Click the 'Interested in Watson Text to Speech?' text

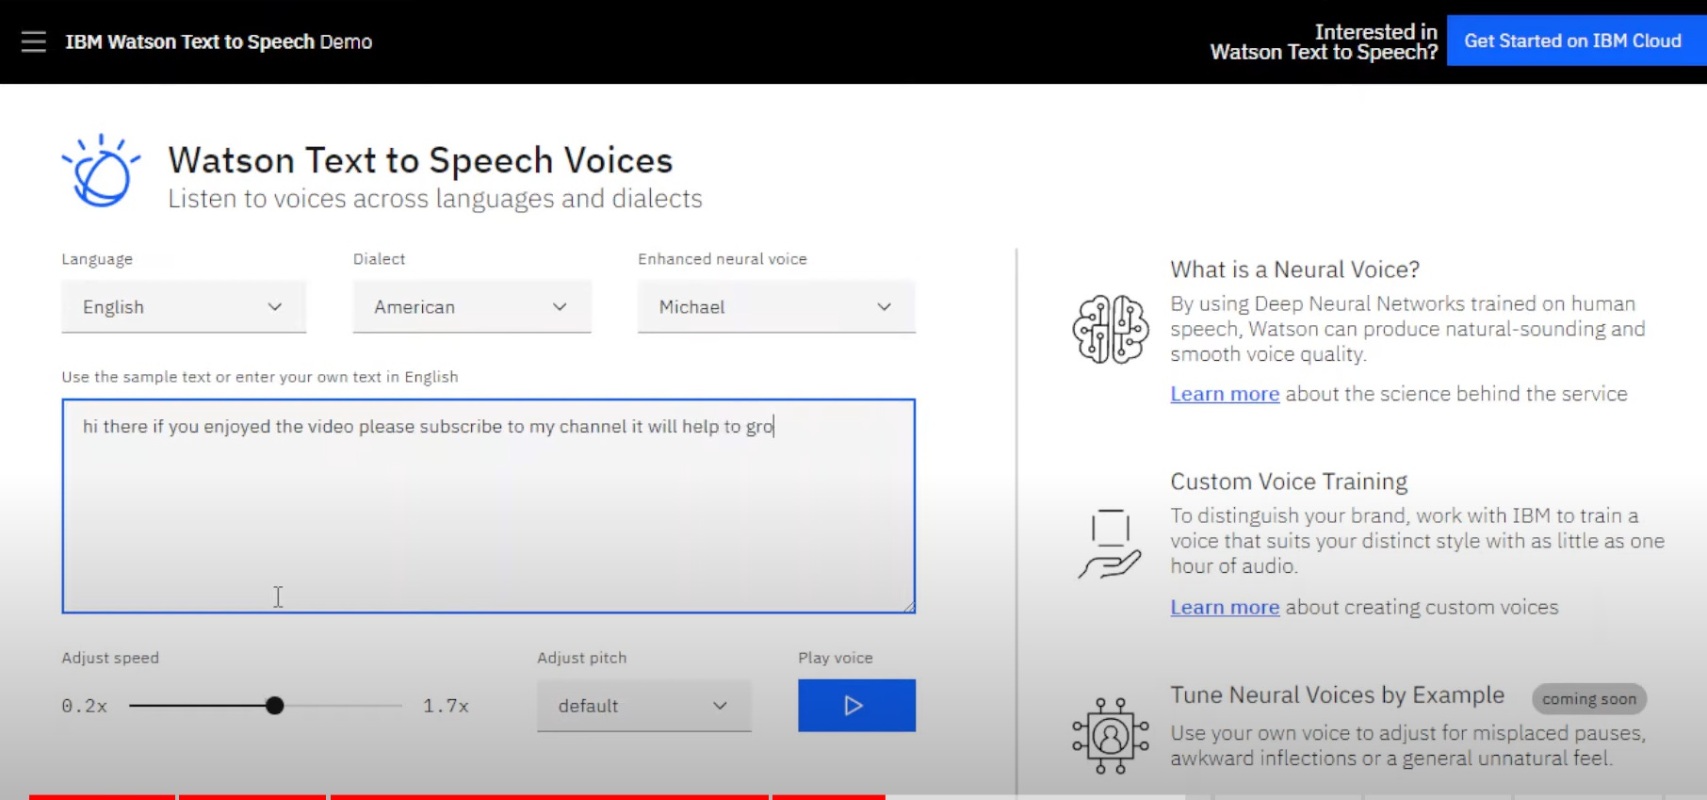1324,42
